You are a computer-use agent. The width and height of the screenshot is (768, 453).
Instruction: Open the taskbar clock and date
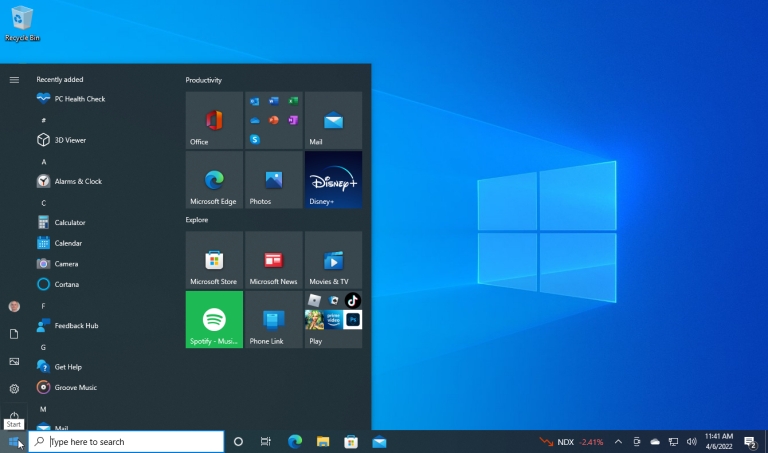coord(719,441)
